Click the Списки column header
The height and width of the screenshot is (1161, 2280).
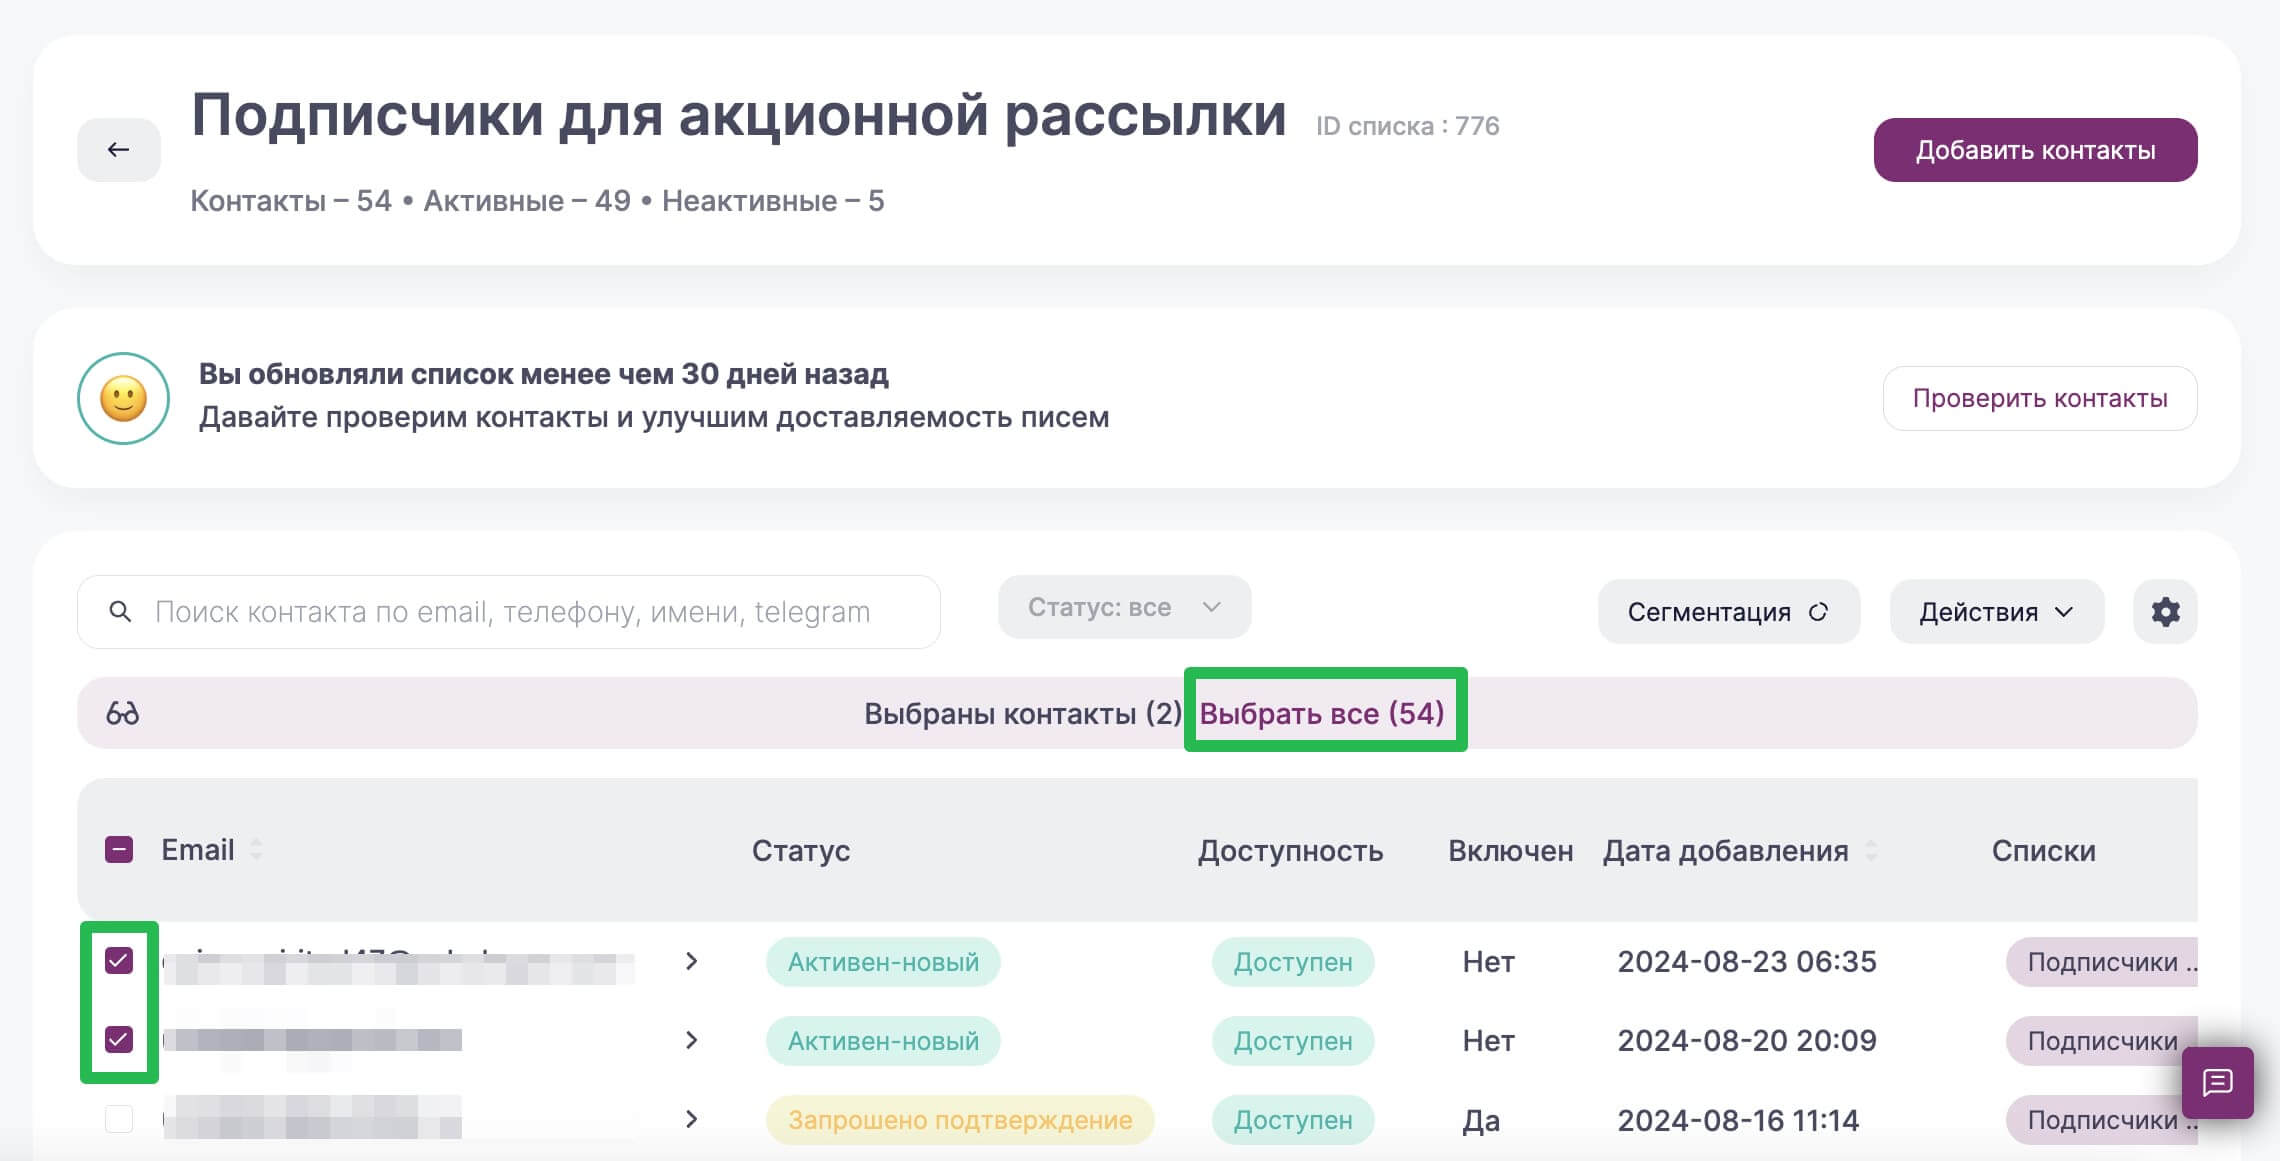coord(2043,850)
